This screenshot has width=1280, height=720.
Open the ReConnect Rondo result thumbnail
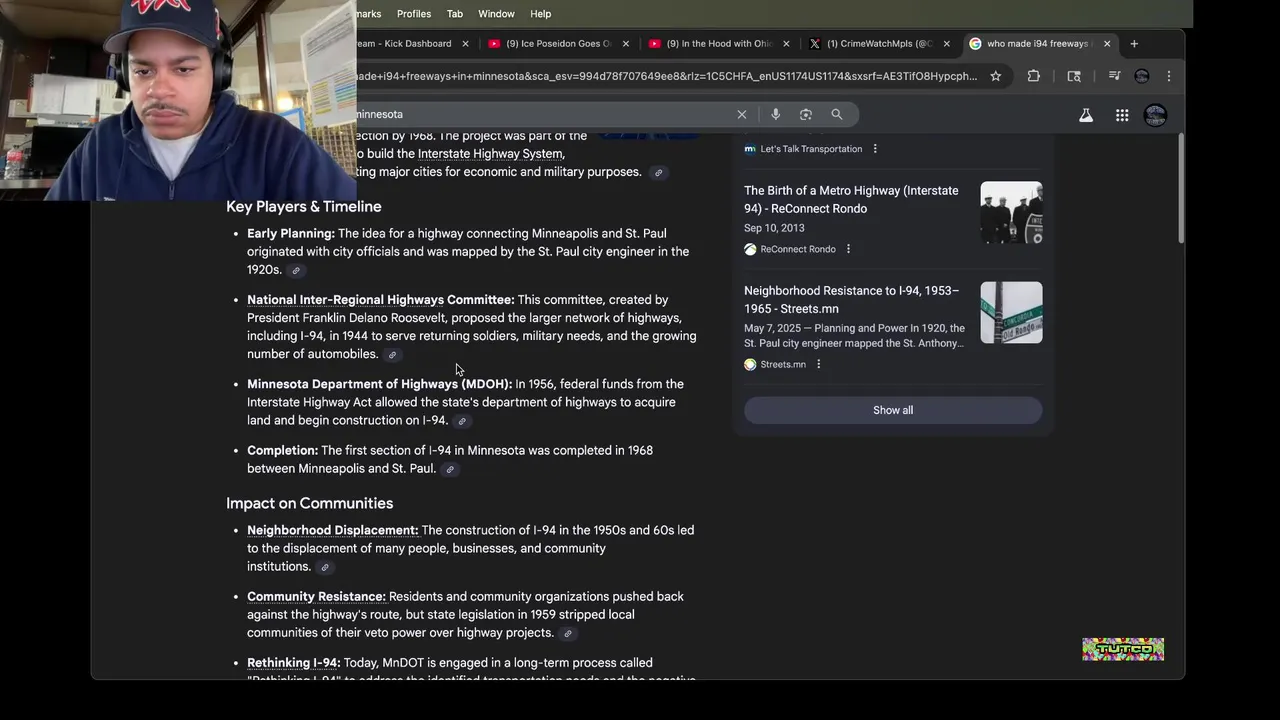click(1011, 212)
